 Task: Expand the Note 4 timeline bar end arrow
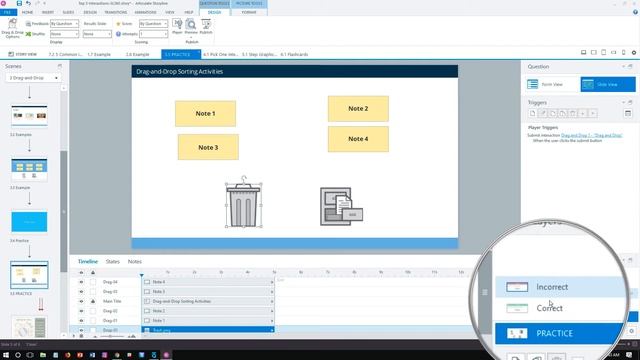click(x=271, y=282)
